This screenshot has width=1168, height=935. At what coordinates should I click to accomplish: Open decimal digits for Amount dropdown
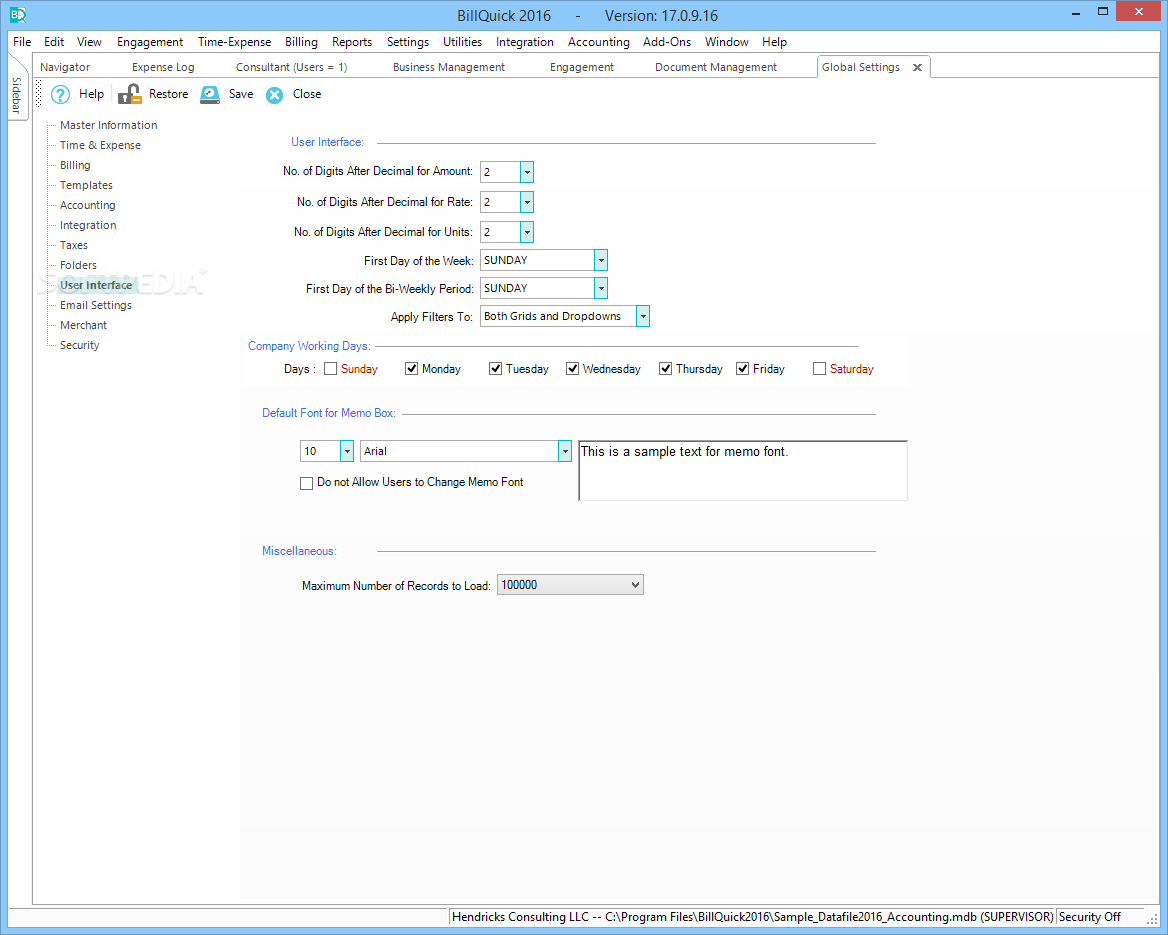tap(527, 172)
